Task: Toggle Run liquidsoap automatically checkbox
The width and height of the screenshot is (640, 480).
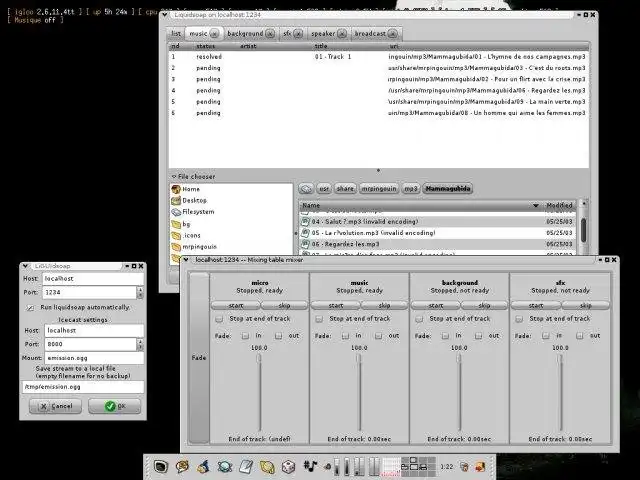Action: click(x=30, y=307)
